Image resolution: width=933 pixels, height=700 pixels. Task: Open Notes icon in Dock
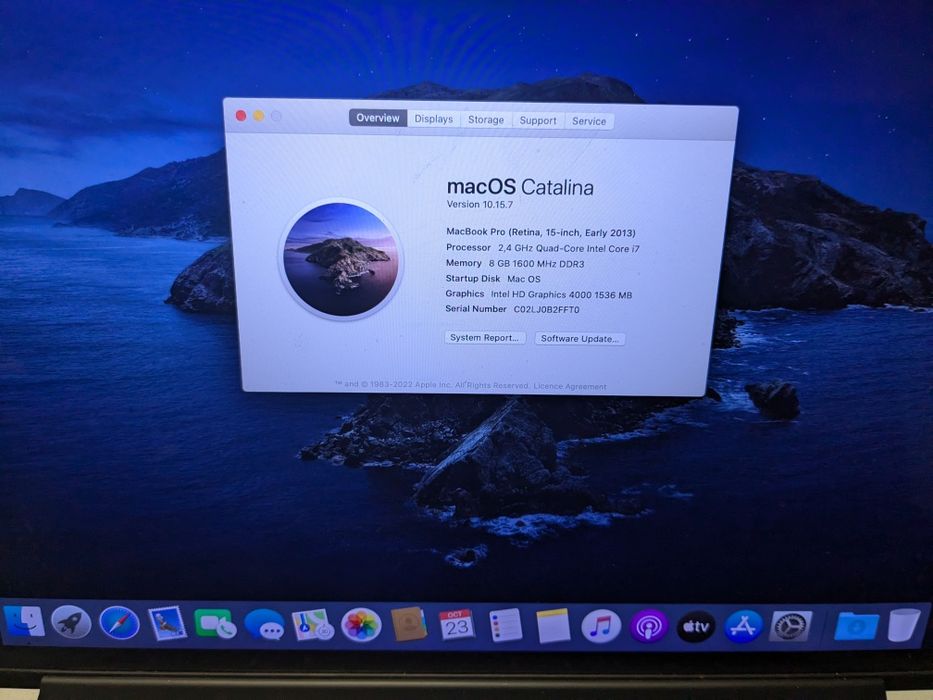[553, 626]
